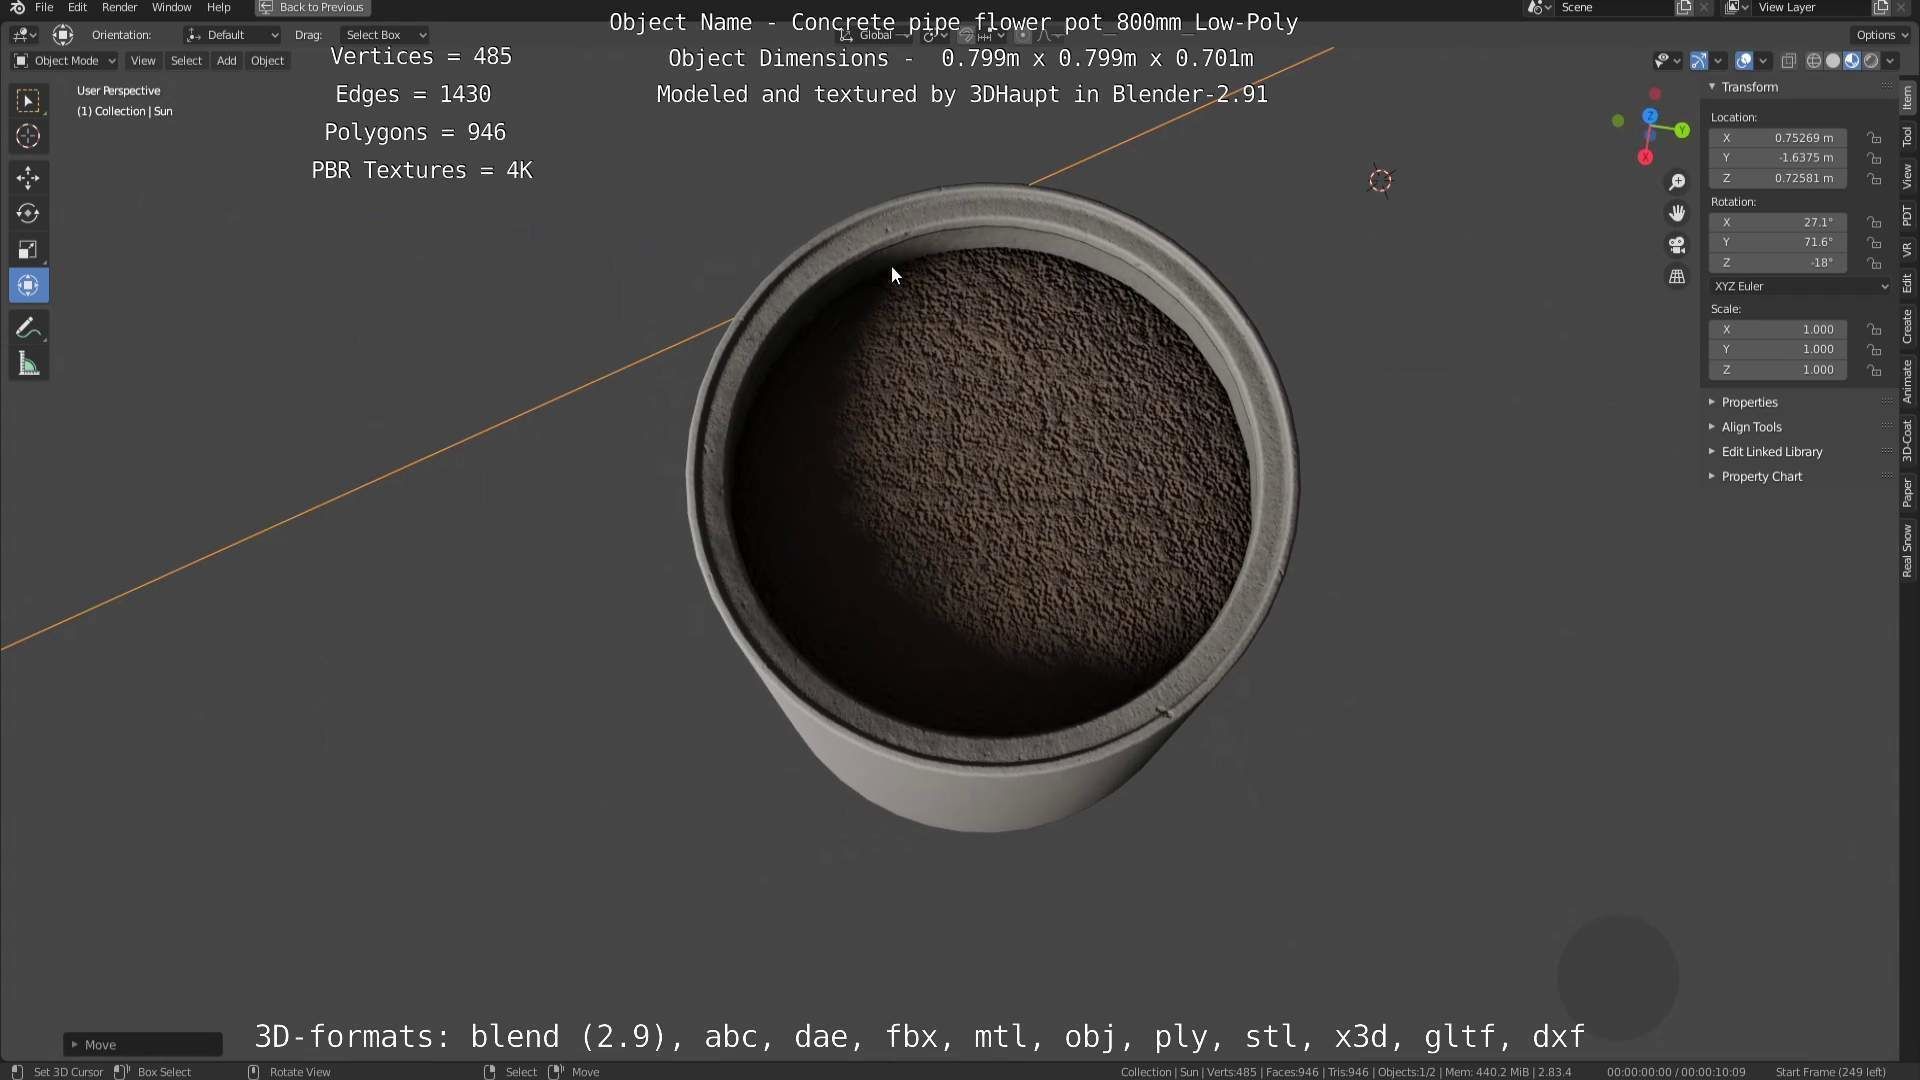Open the Object Mode dropdown
Screen dimensions: 1920x1080
pos(65,61)
